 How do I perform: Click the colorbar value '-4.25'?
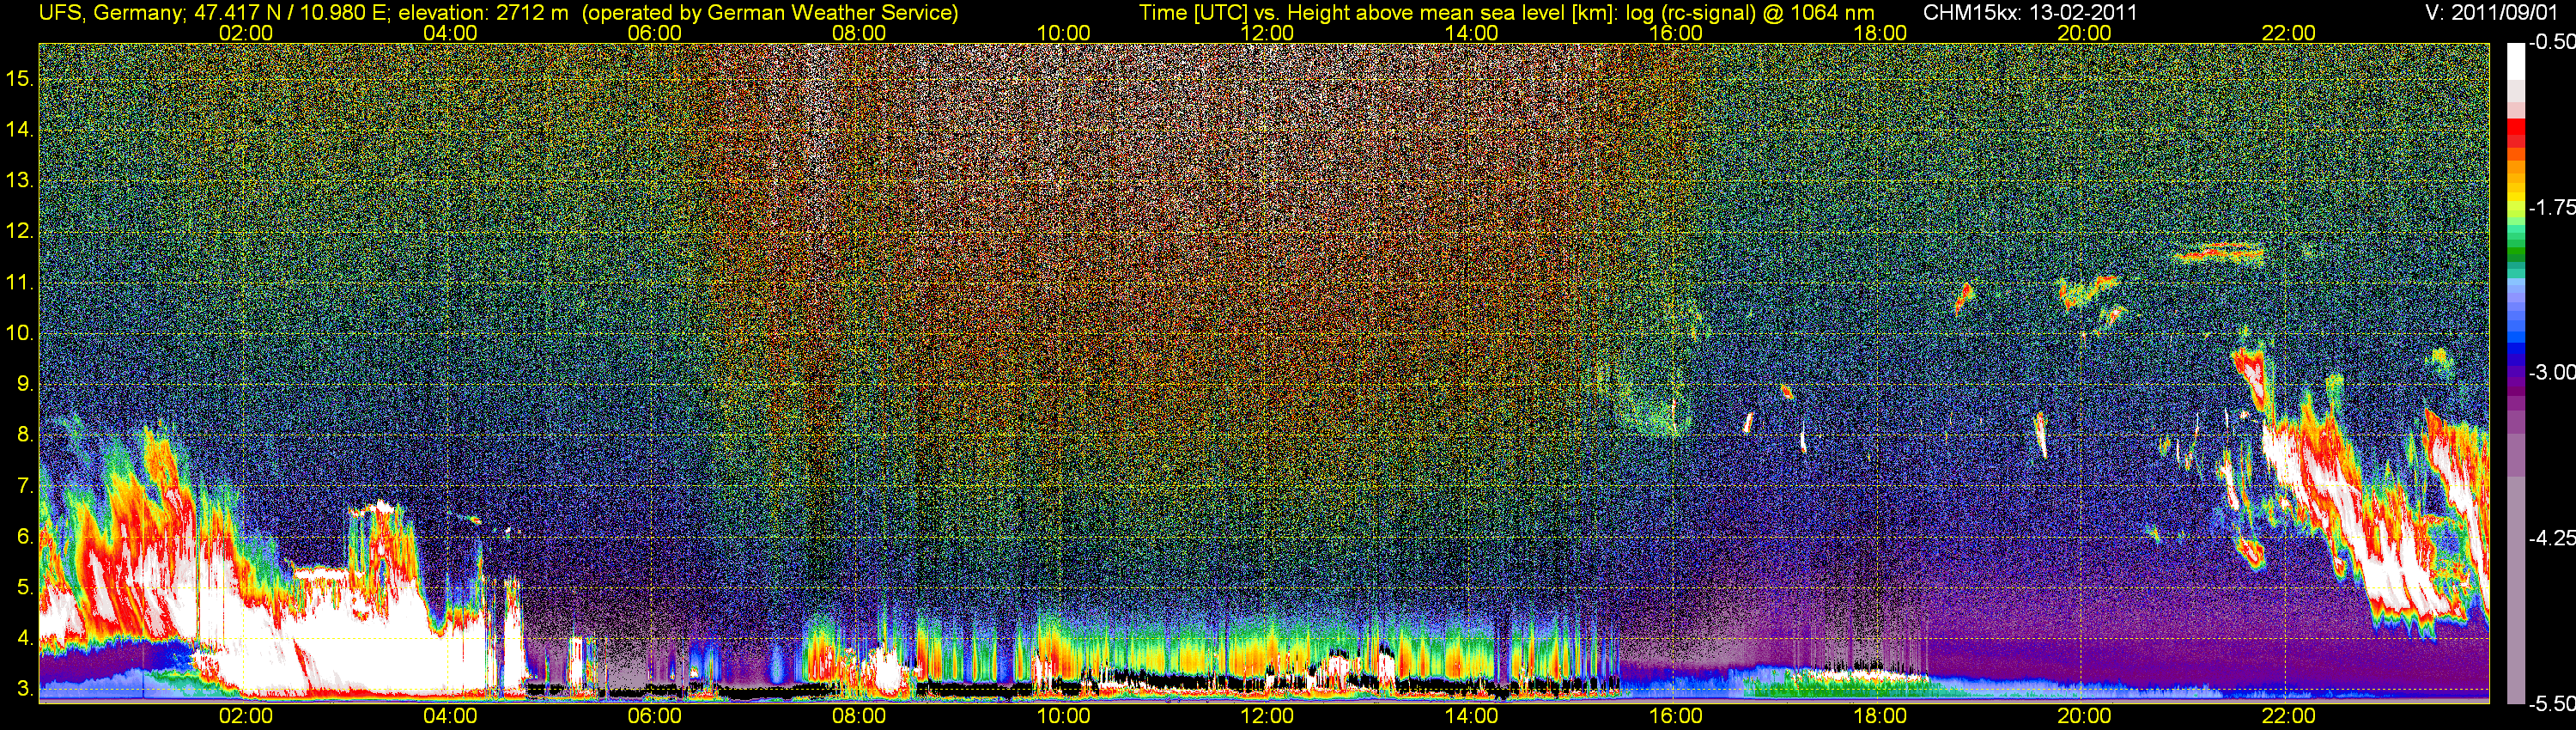(2552, 538)
